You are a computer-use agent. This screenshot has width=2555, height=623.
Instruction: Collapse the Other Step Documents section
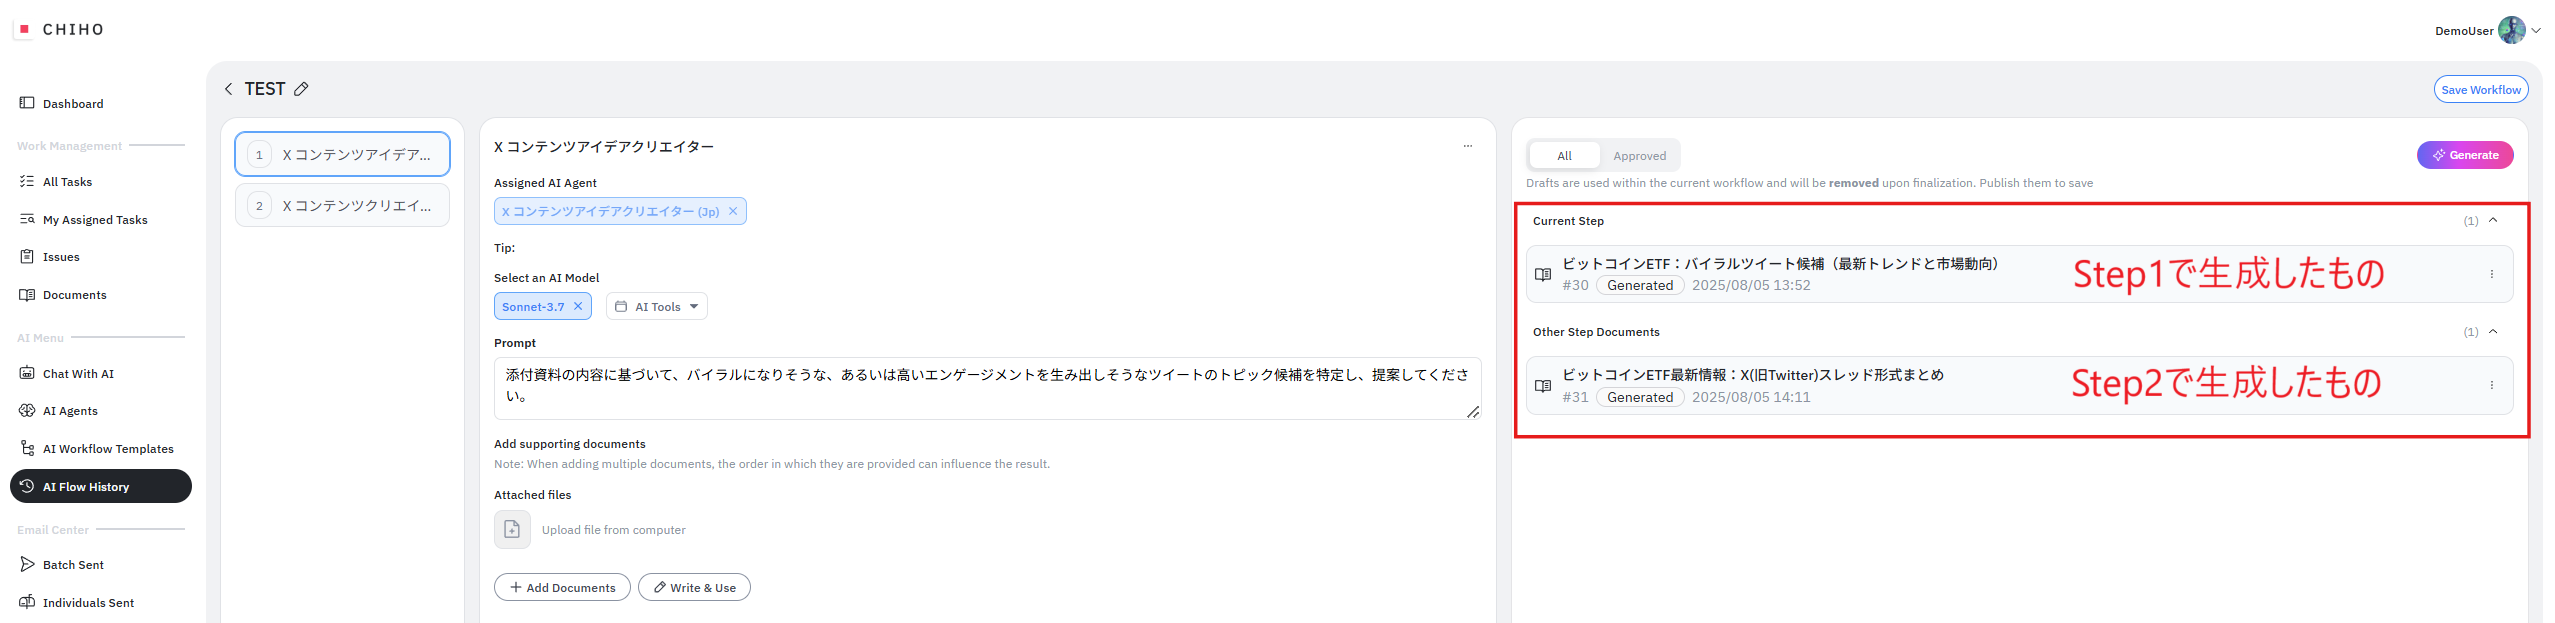[2493, 331]
